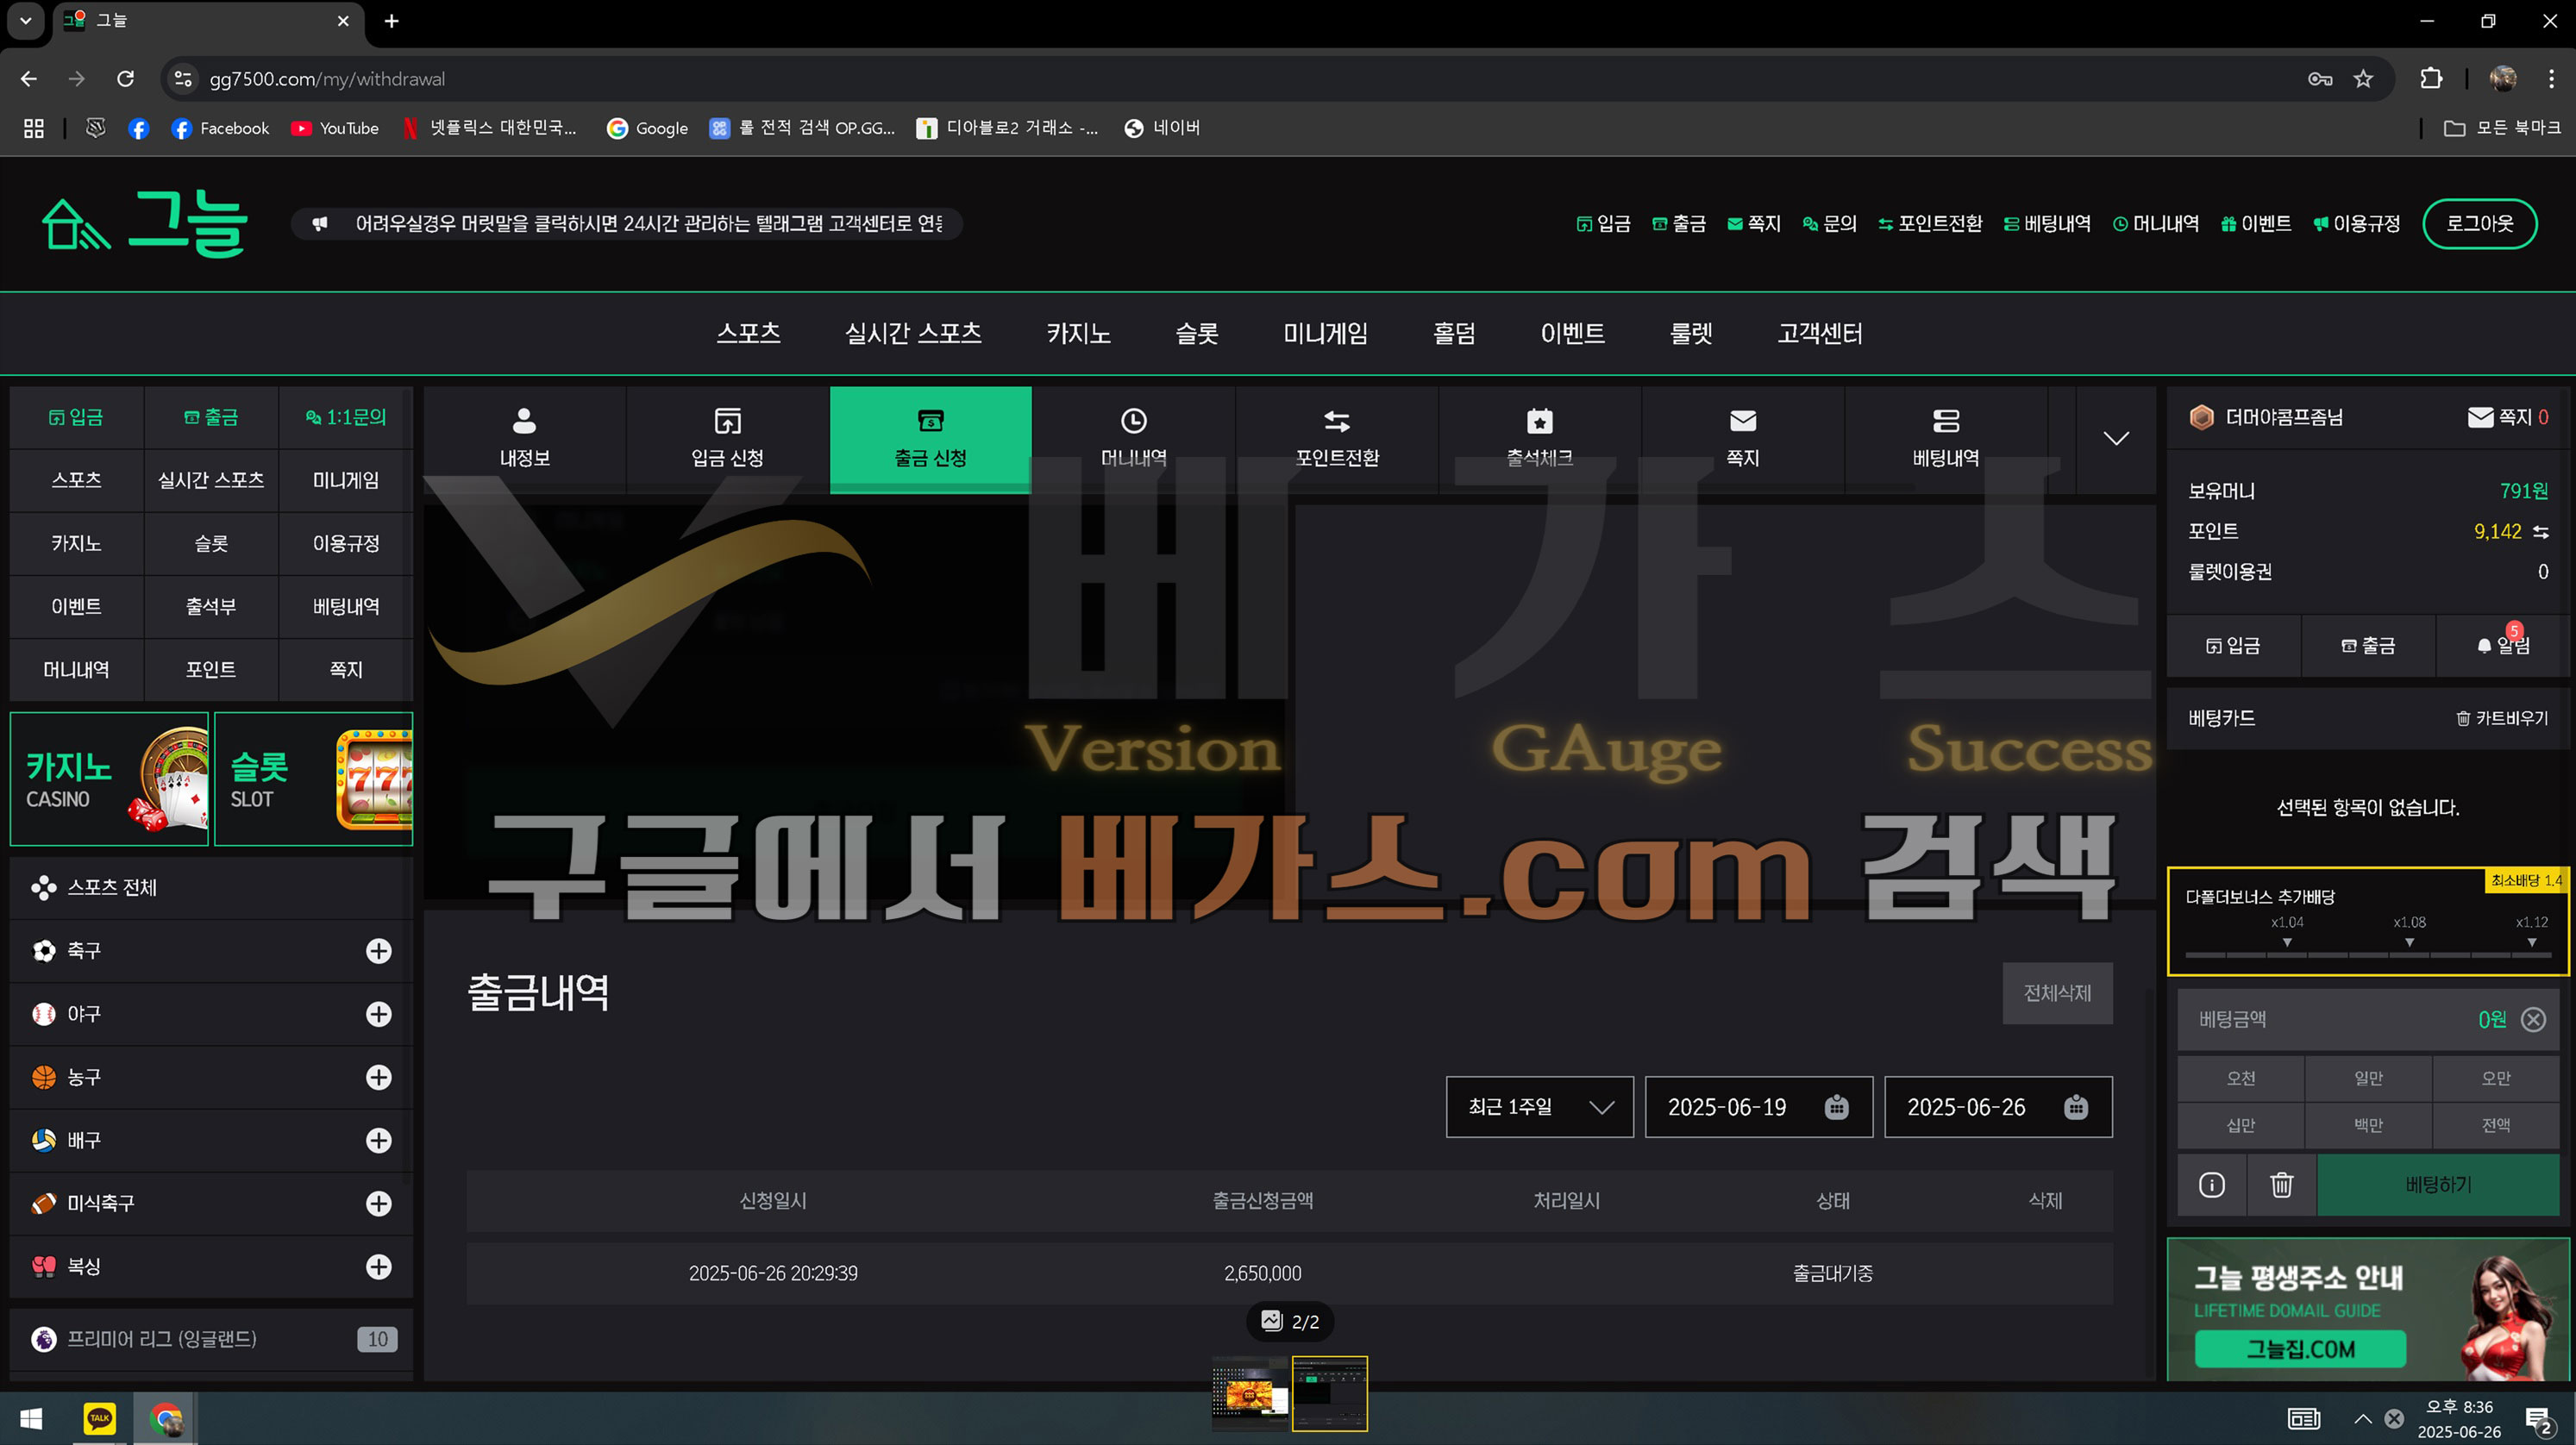The width and height of the screenshot is (2576, 1445).
Task: Open 룰렛 main navigation item
Action: [1691, 332]
